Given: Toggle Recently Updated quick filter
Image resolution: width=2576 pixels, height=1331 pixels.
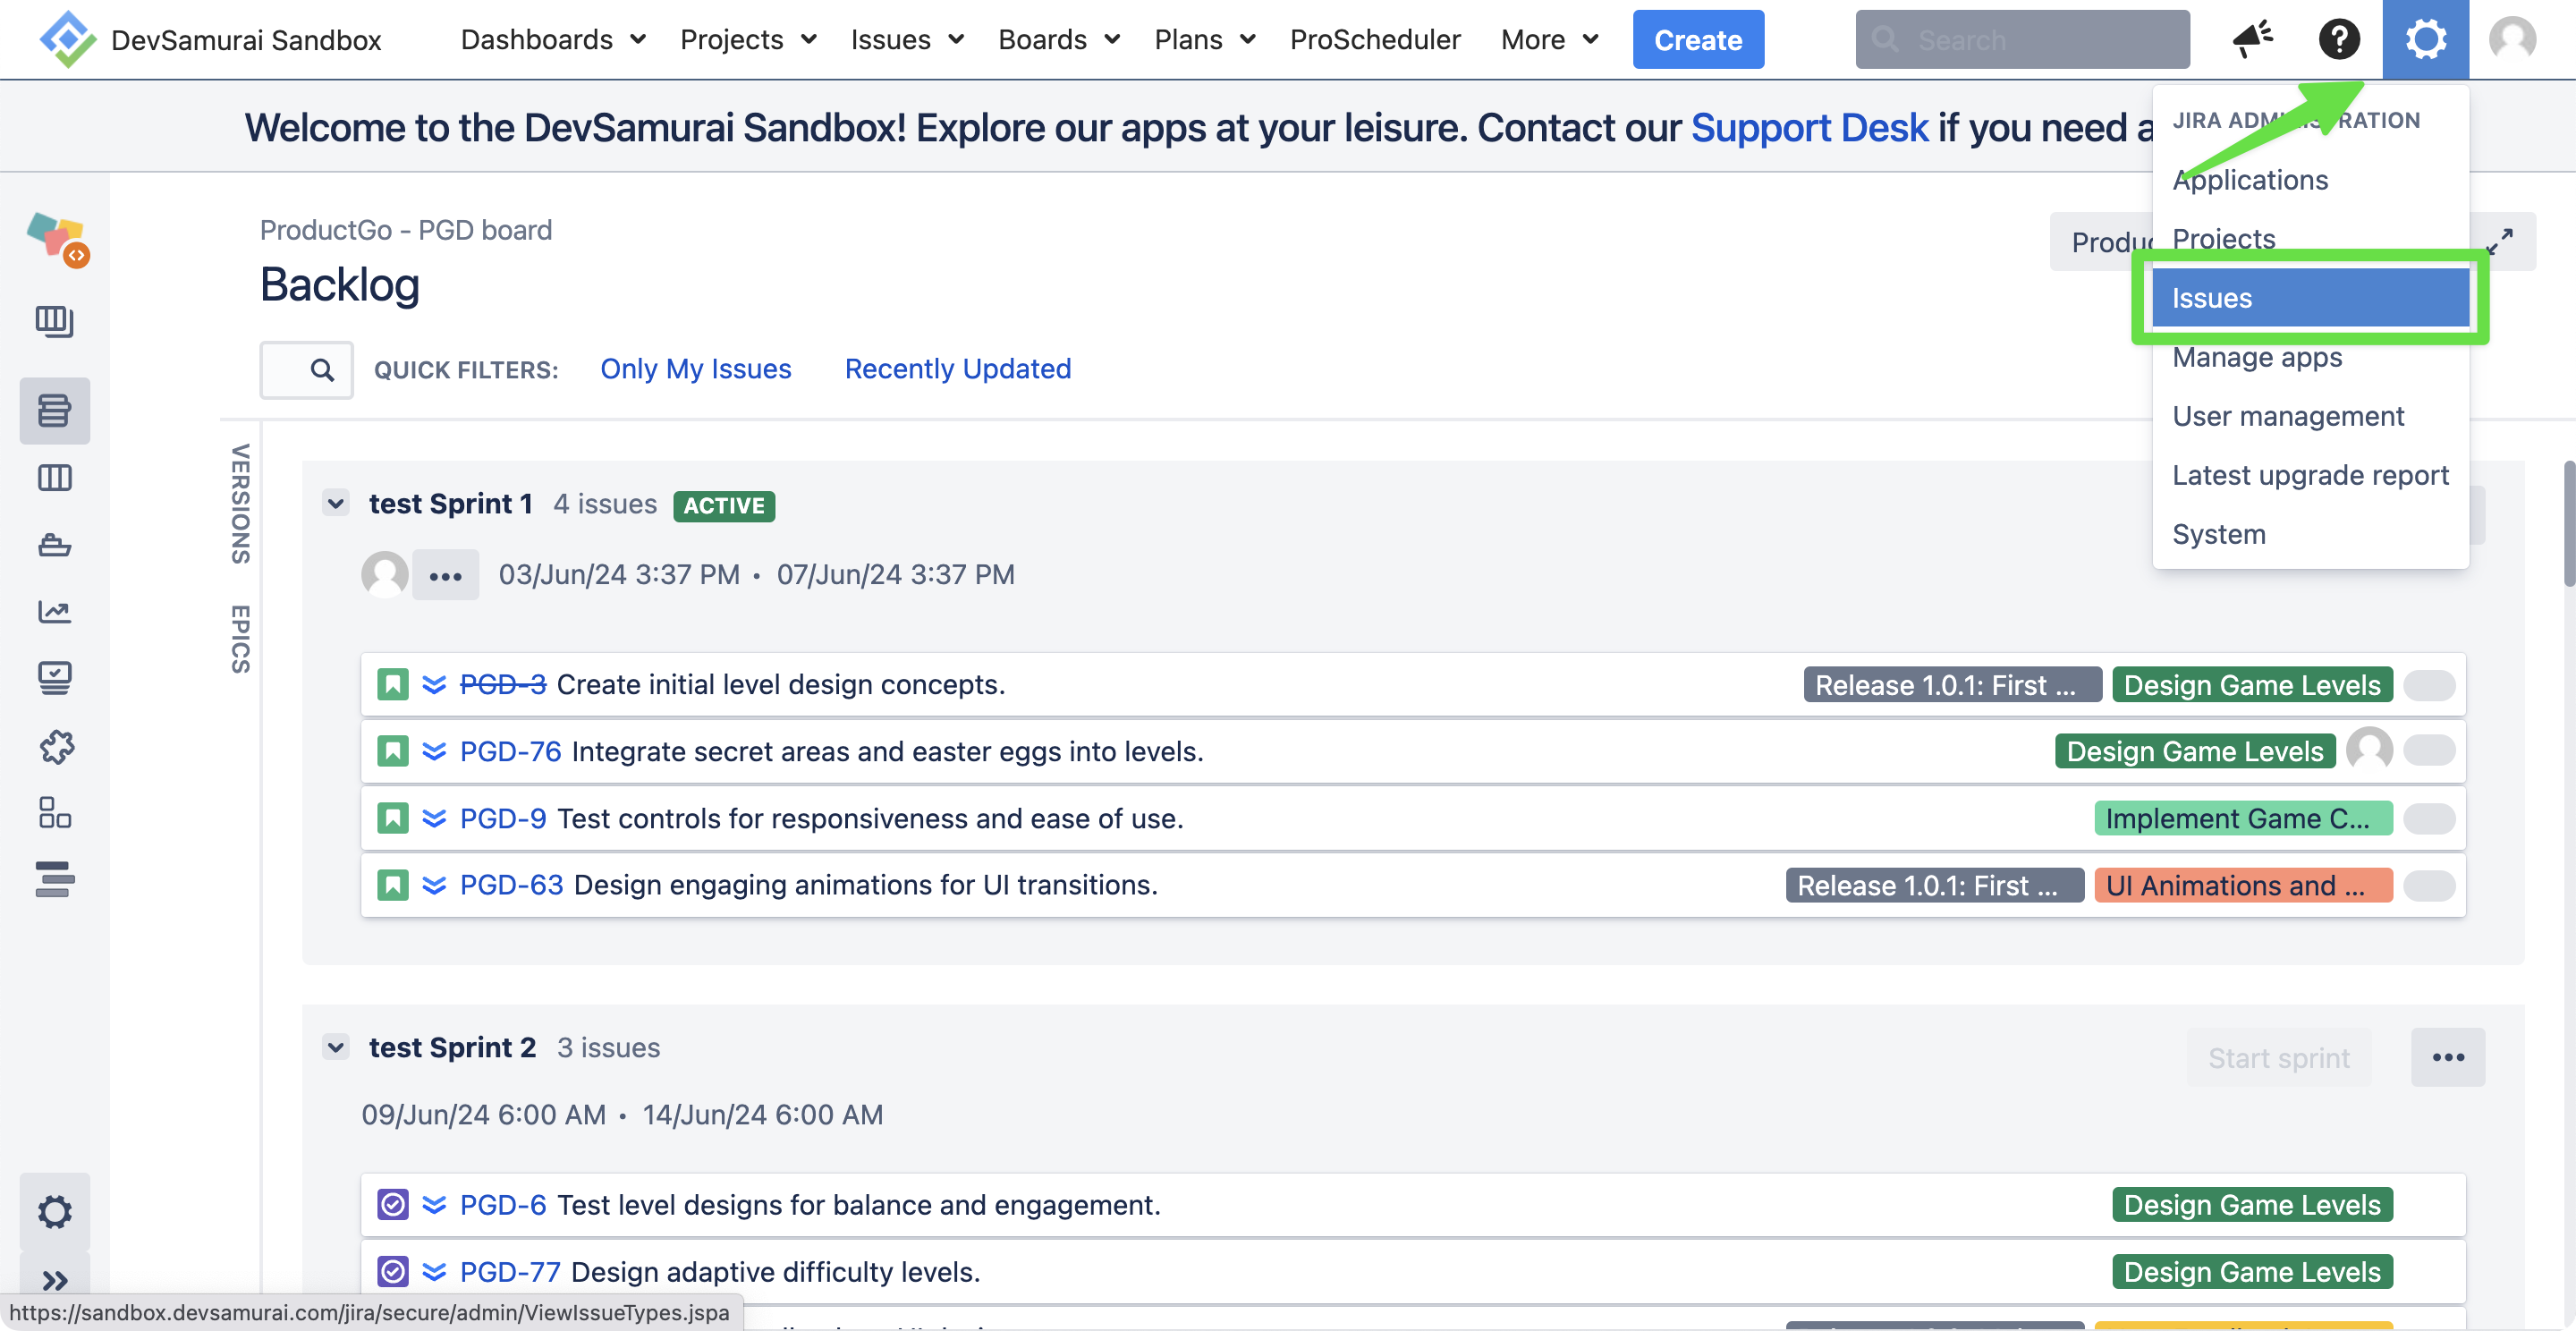Looking at the screenshot, I should coord(957,369).
